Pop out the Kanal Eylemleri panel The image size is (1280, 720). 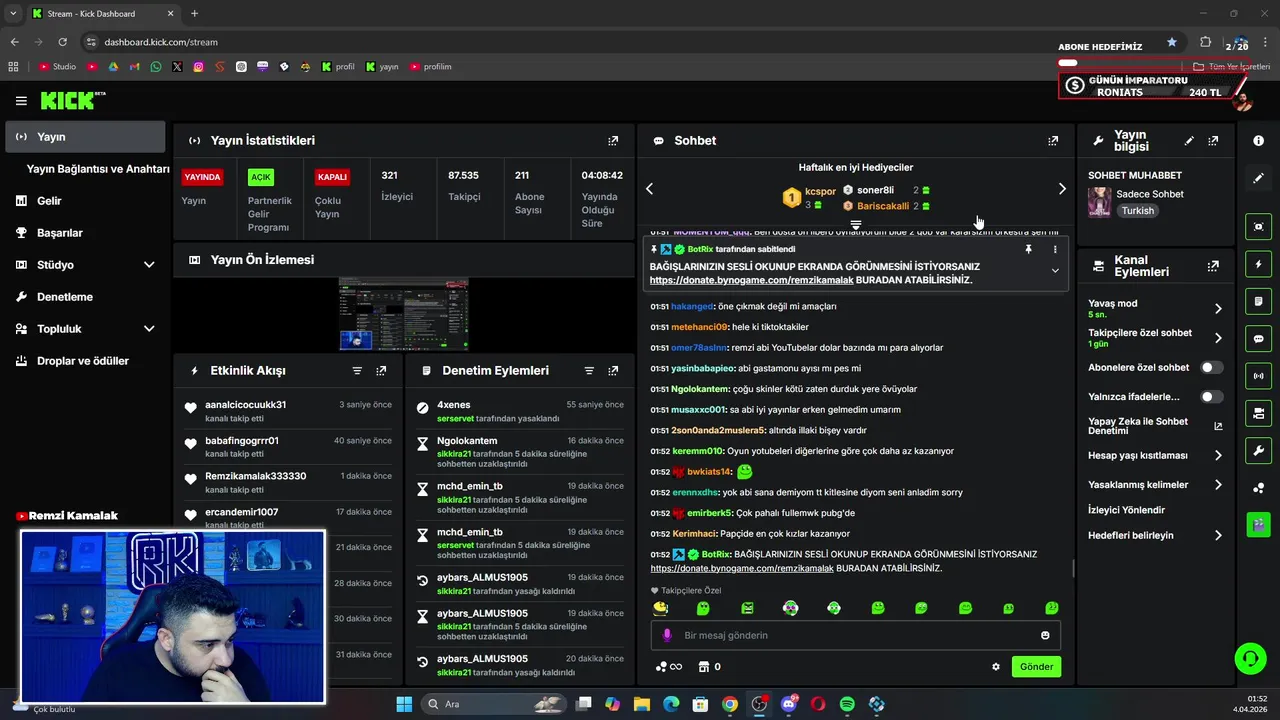(1213, 266)
